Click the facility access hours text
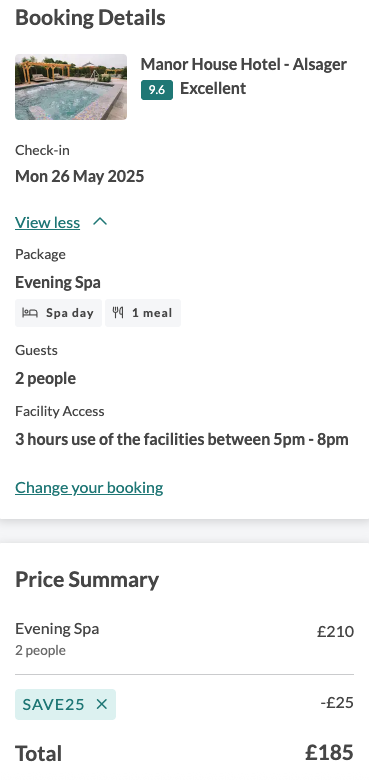This screenshot has height=780, width=369. click(x=182, y=440)
